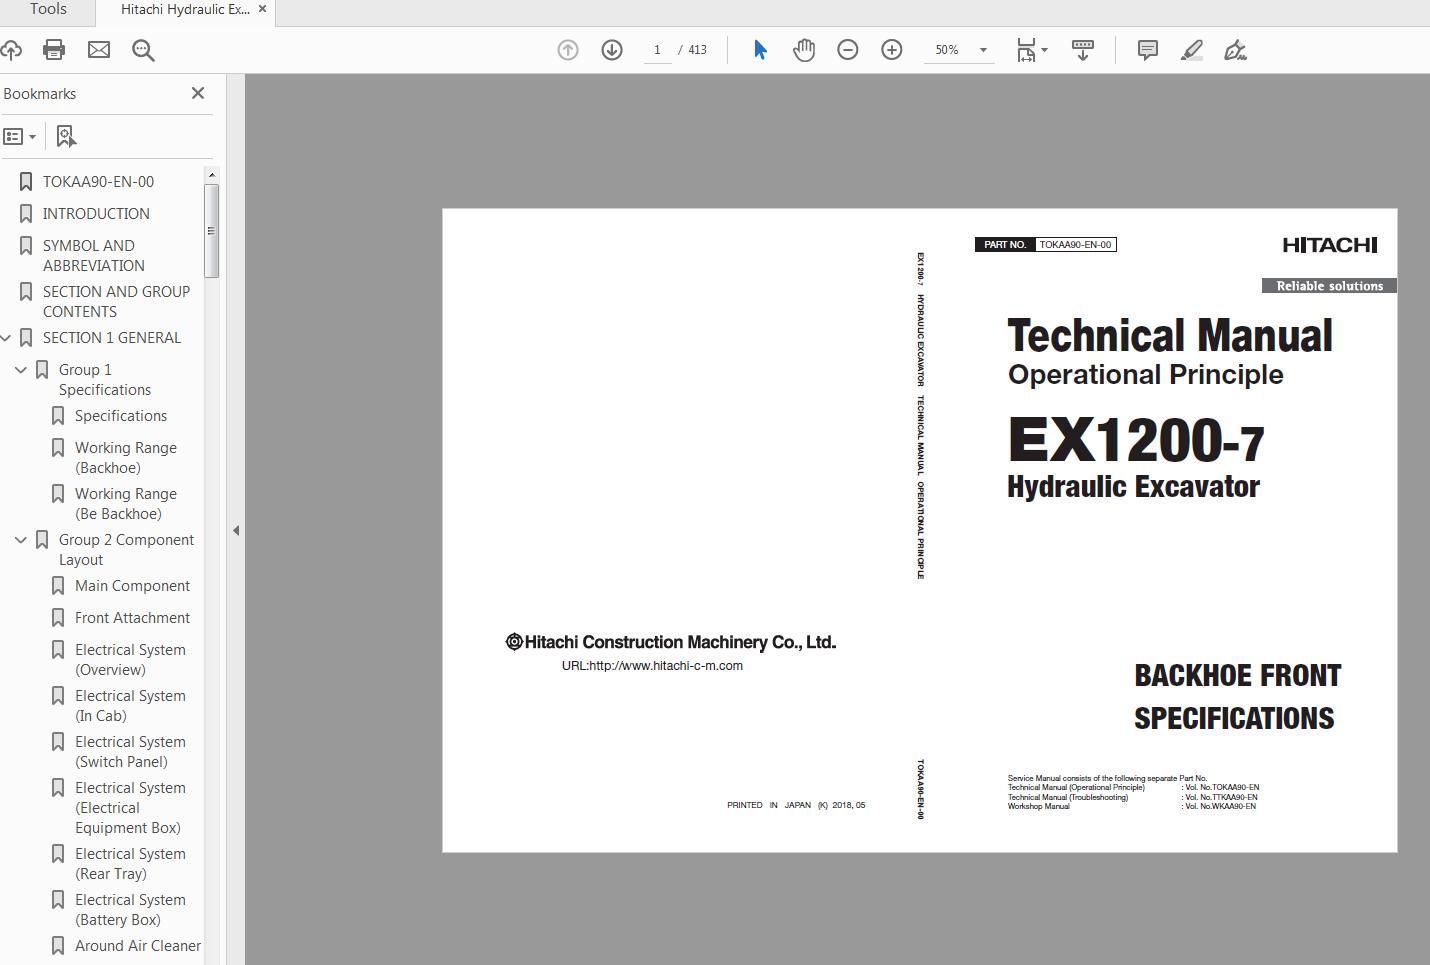Click the INTRODUCTION bookmark ribbon icon

(26, 214)
